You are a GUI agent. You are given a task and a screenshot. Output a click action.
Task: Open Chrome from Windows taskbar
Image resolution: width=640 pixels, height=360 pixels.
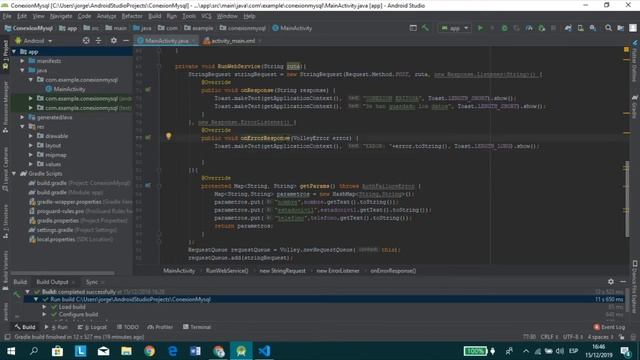point(149,351)
